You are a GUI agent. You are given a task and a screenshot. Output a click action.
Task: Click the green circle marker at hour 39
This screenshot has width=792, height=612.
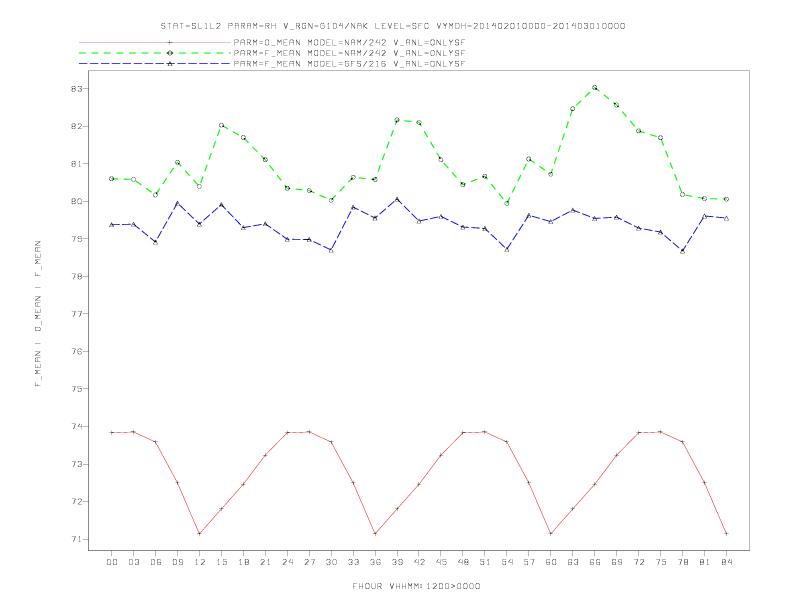click(397, 120)
